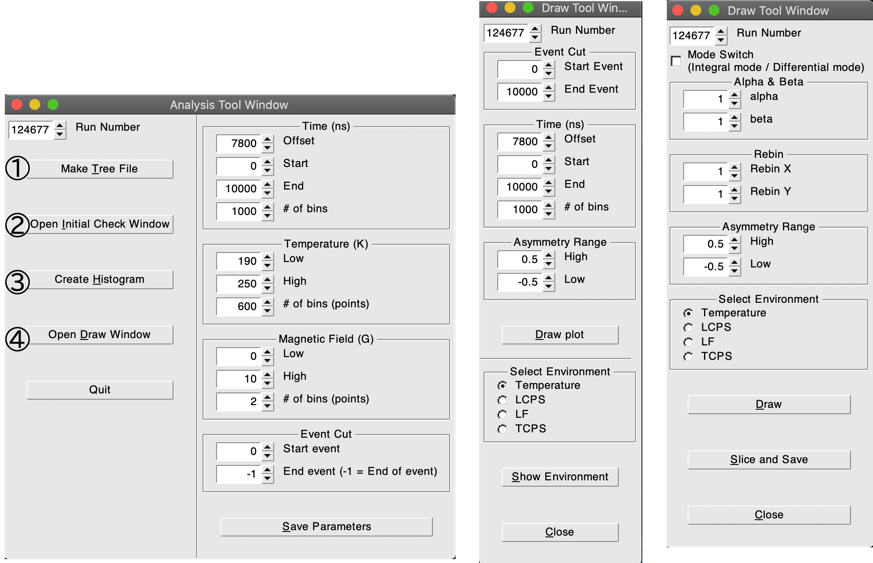Select Temperature radio in right Draw Tool Window
Screen dimensions: 873x563
(x=688, y=313)
